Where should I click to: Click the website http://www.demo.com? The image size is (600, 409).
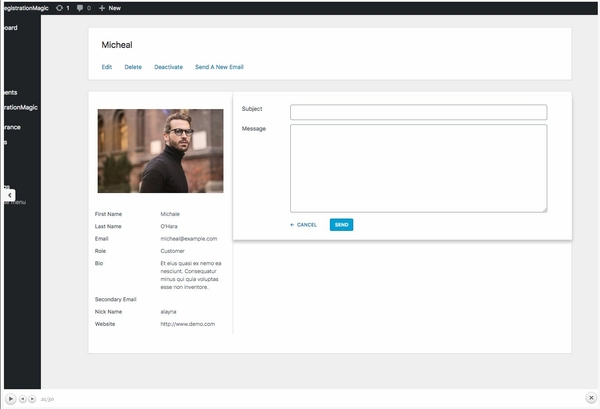(188, 324)
